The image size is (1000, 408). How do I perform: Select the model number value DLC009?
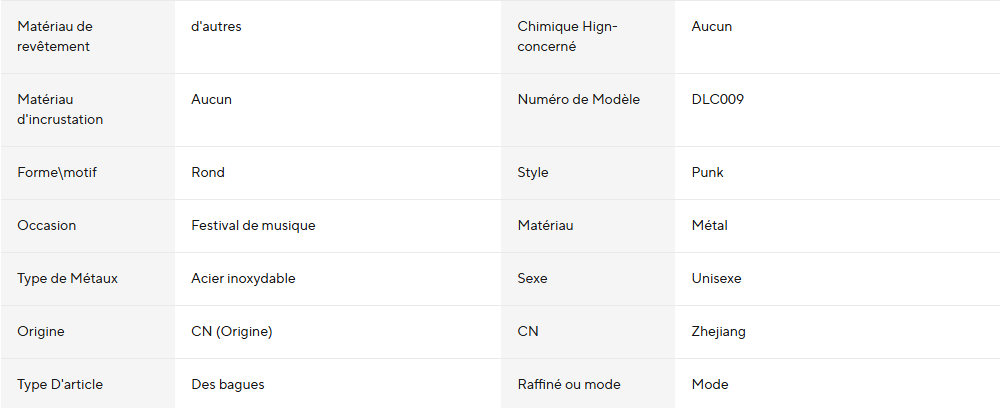(x=717, y=100)
